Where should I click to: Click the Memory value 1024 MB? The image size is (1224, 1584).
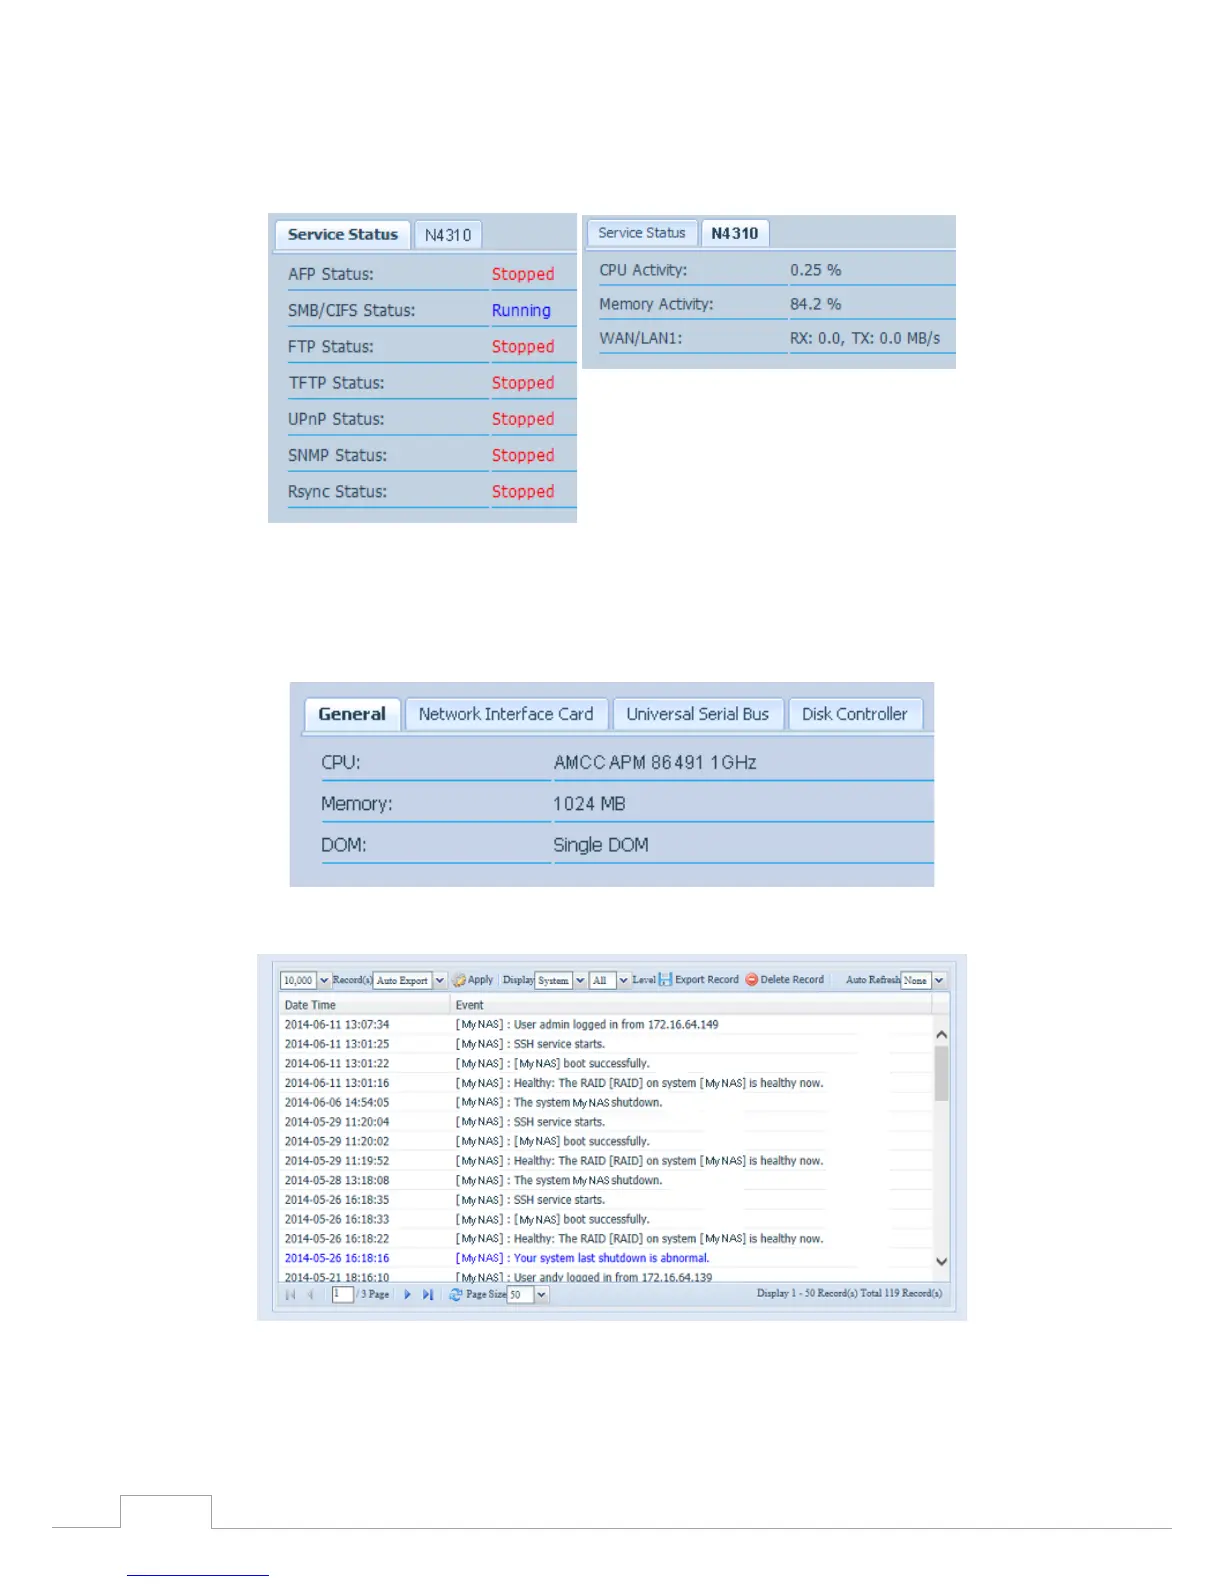589,804
